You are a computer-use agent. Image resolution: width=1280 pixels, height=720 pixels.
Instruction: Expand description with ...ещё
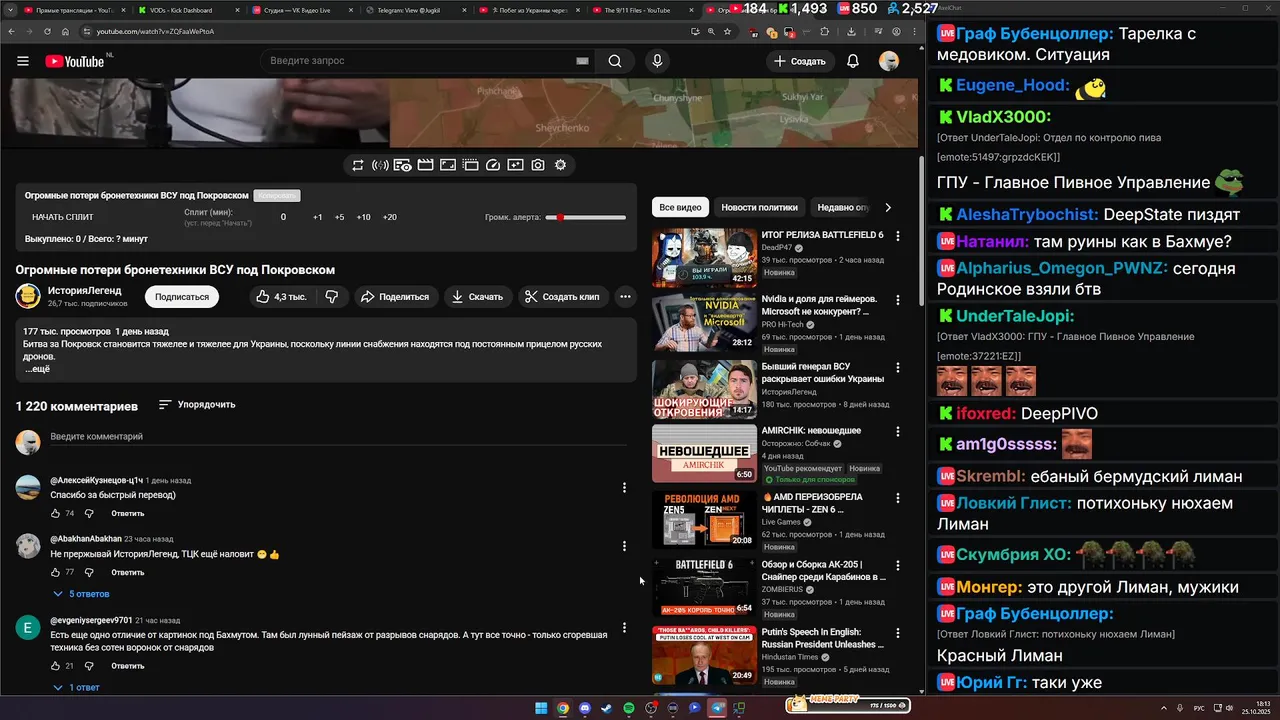[37, 369]
